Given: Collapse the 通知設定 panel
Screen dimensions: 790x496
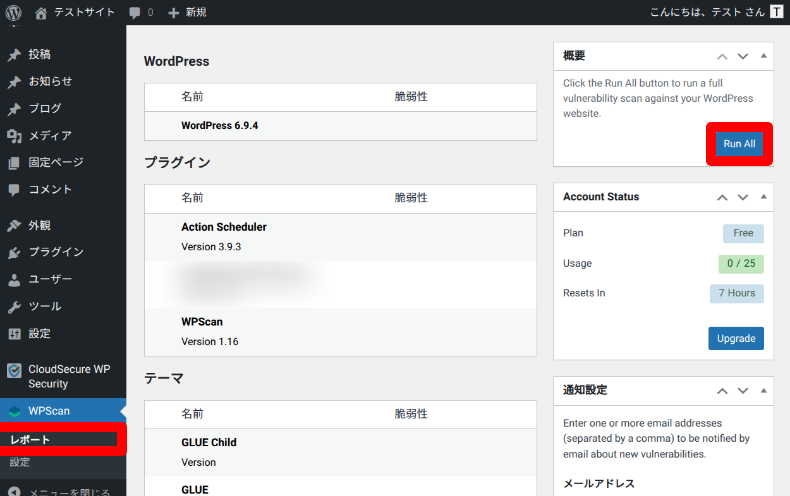Looking at the screenshot, I should coord(763,390).
